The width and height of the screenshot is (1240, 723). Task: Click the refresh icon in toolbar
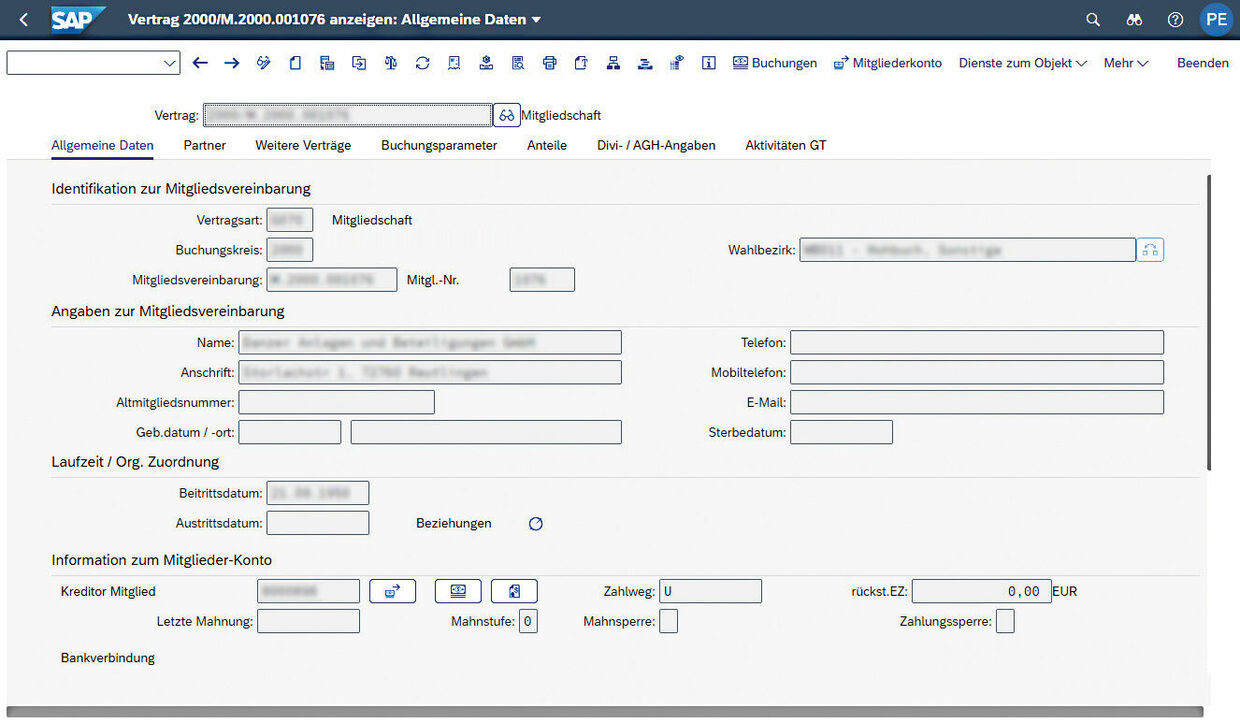click(422, 63)
